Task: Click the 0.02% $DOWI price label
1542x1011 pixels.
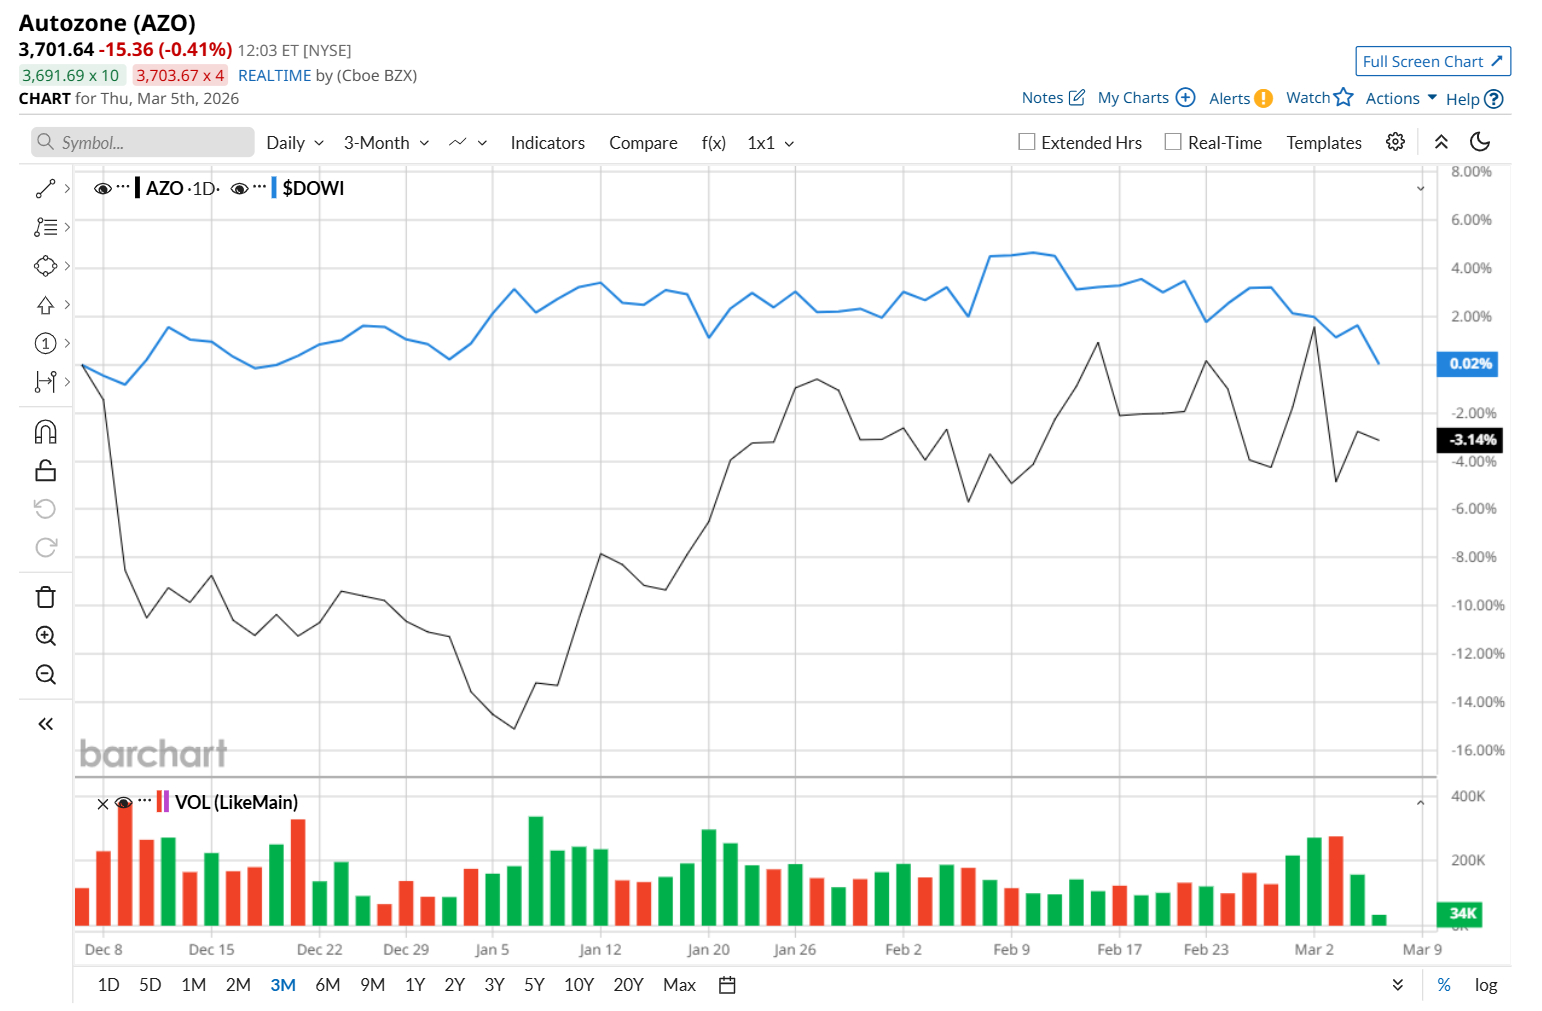Action: point(1467,364)
